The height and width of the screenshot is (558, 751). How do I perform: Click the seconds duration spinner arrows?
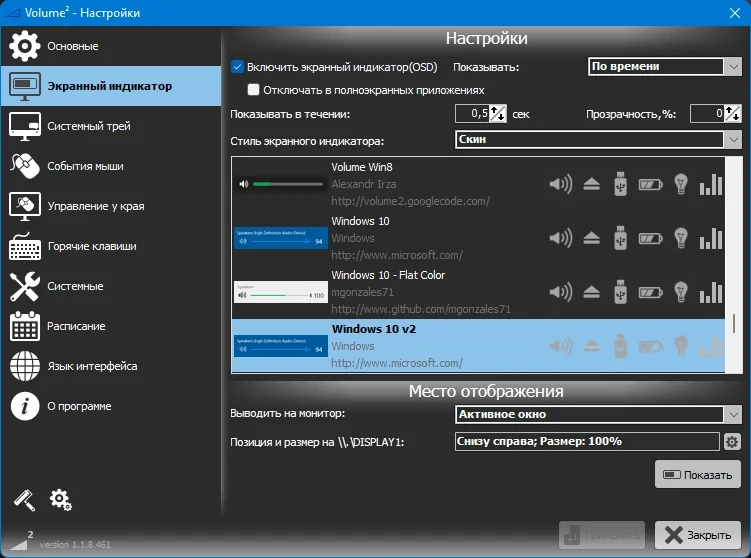coord(498,114)
